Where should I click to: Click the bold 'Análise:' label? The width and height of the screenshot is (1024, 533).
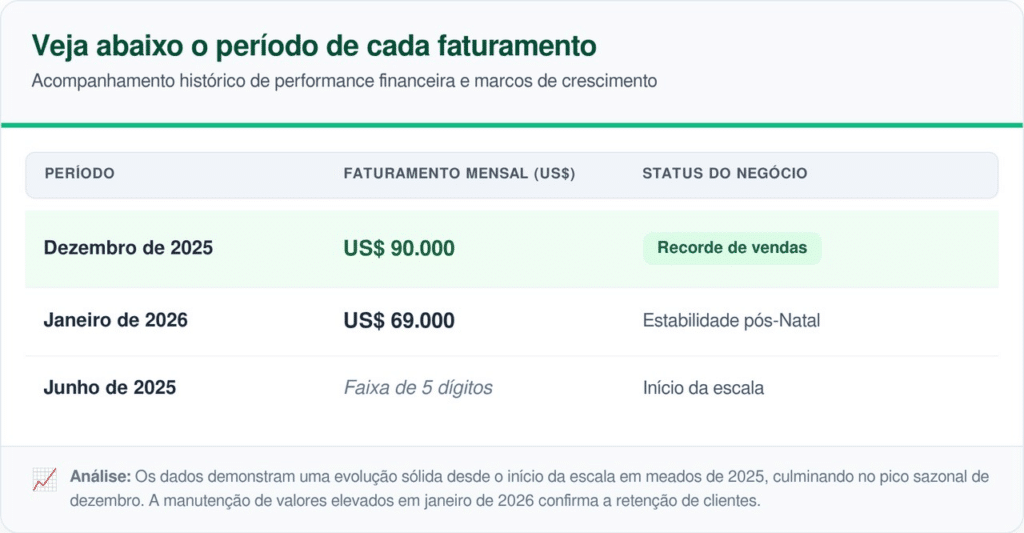100,477
